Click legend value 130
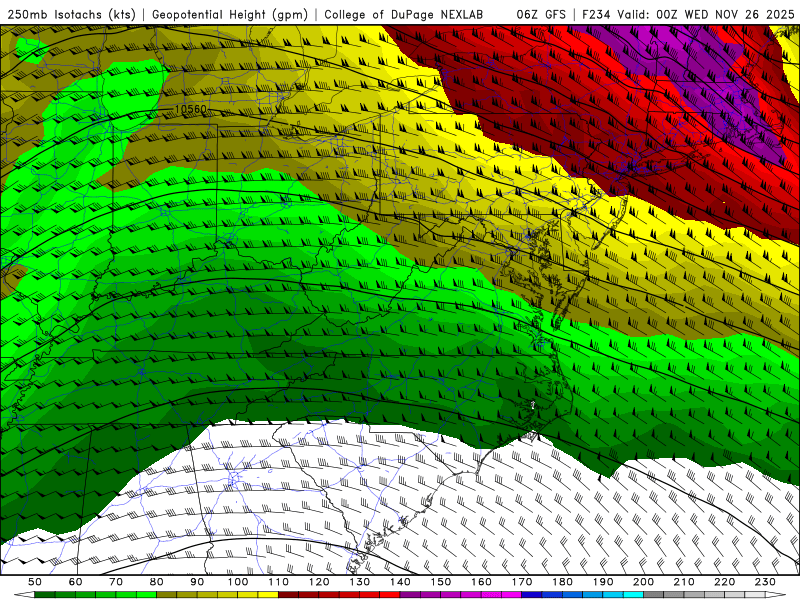The height and width of the screenshot is (600, 800). pos(359,582)
